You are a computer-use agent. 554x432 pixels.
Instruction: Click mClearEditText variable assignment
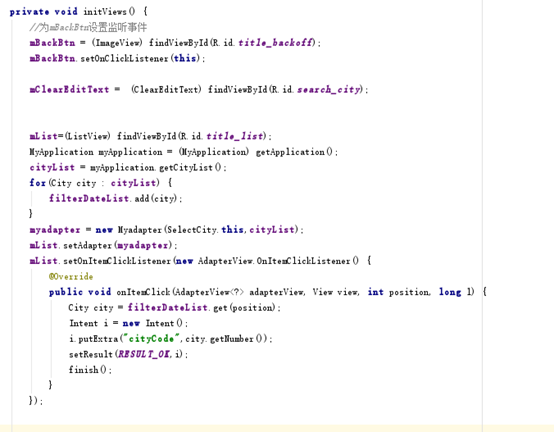(x=69, y=89)
